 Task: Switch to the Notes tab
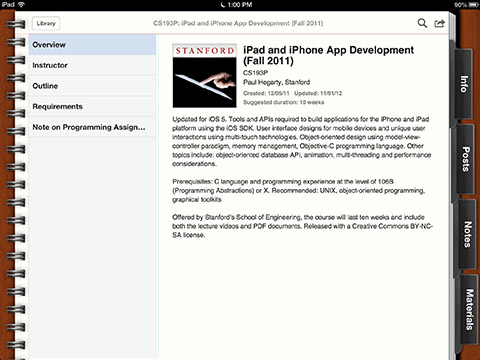click(467, 234)
